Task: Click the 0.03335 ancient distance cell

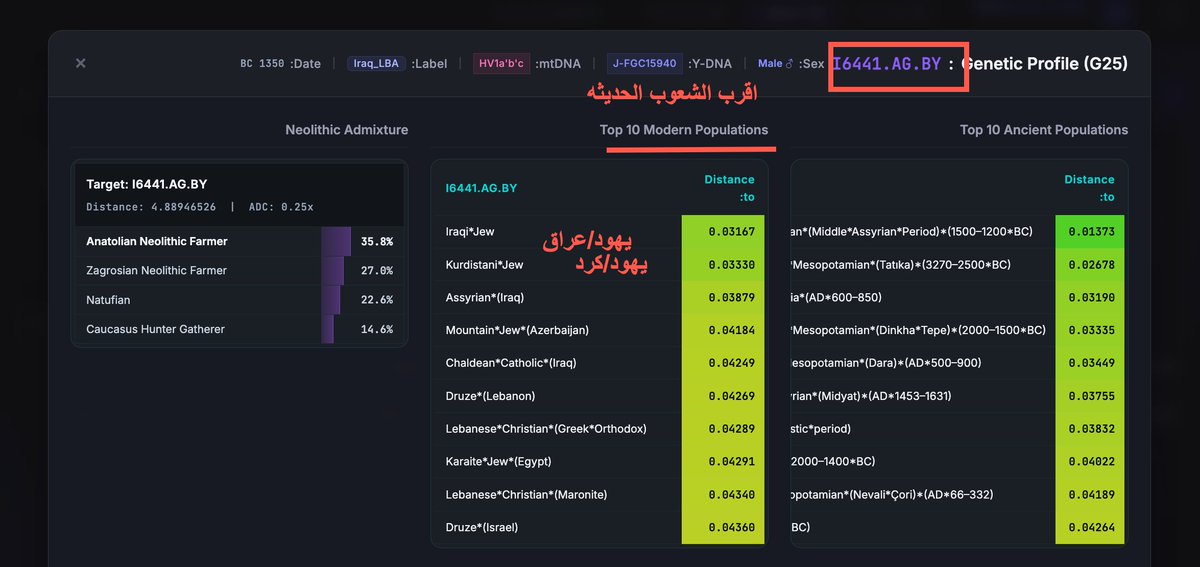Action: 1090,330
